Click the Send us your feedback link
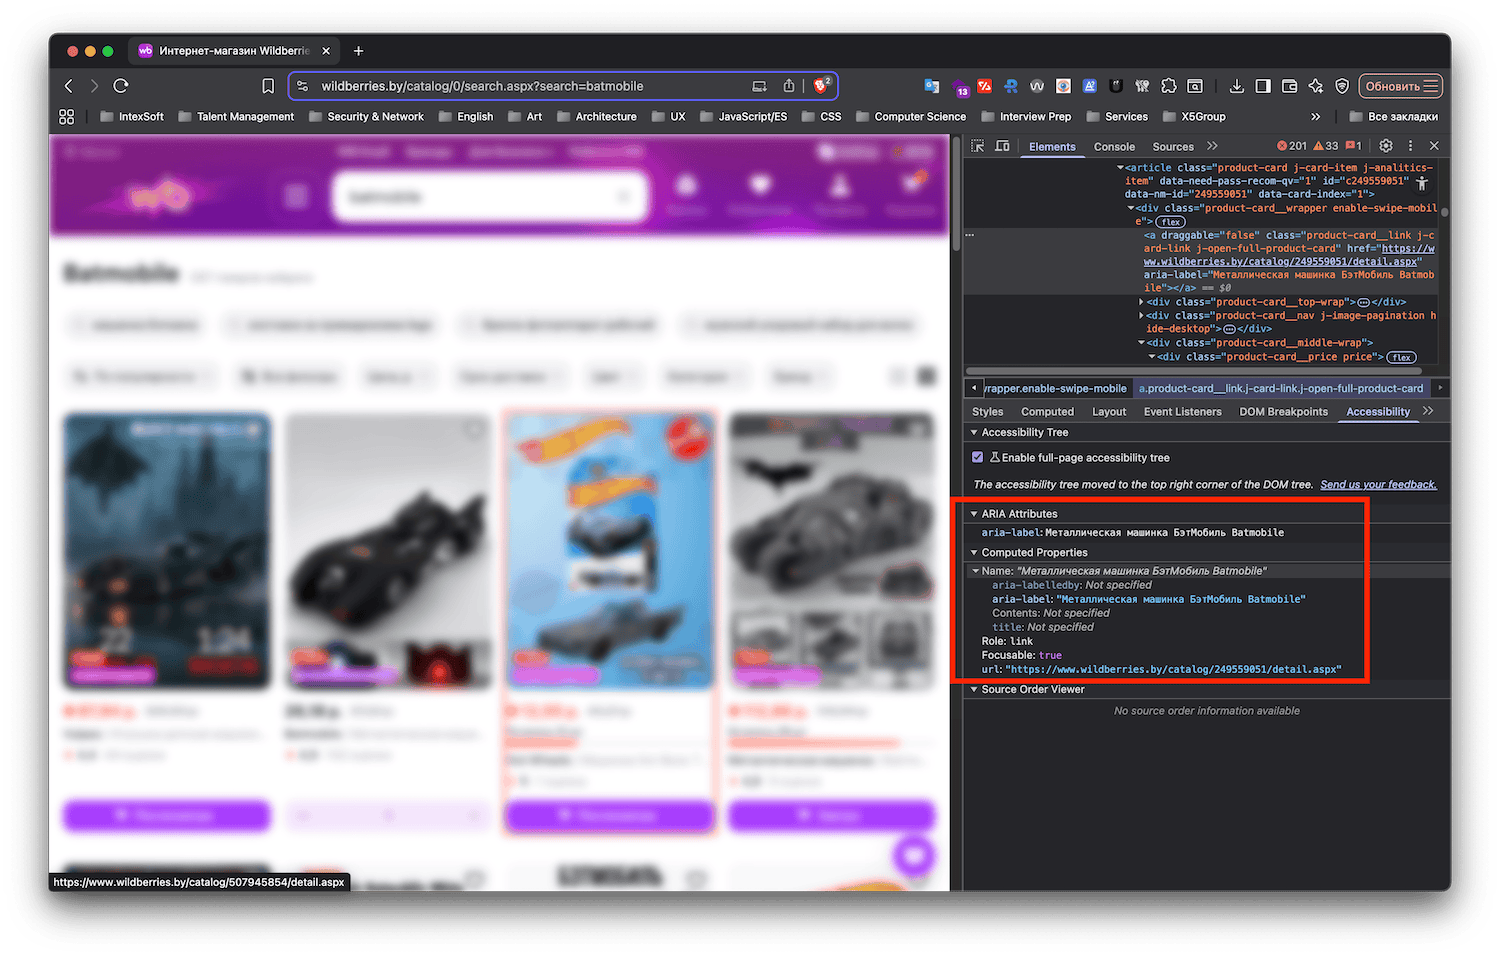This screenshot has width=1500, height=956. point(1378,485)
